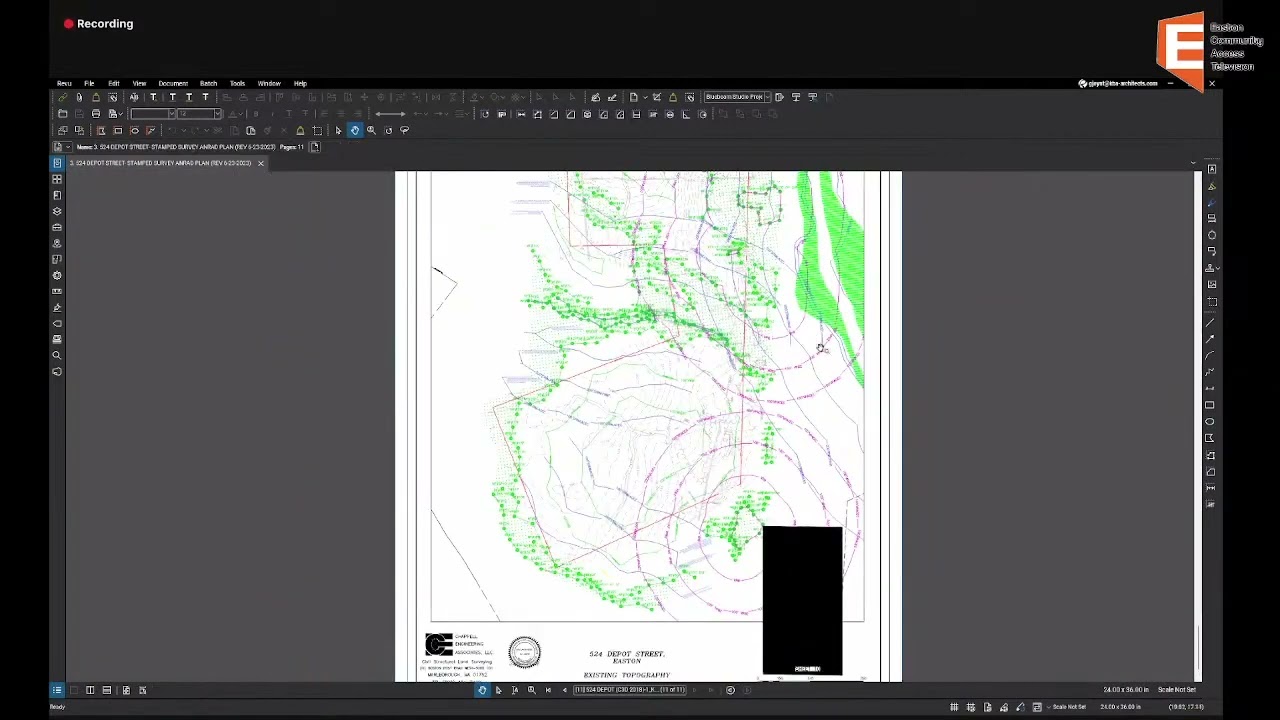Open the Tools menu
Screen dimensions: 1280x720
pyautogui.click(x=237, y=83)
